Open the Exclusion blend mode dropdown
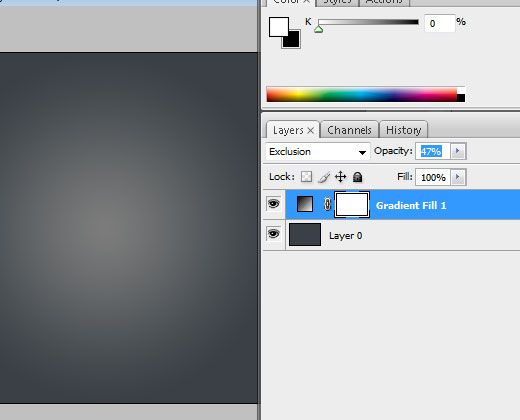The image size is (520, 420). (x=318, y=152)
